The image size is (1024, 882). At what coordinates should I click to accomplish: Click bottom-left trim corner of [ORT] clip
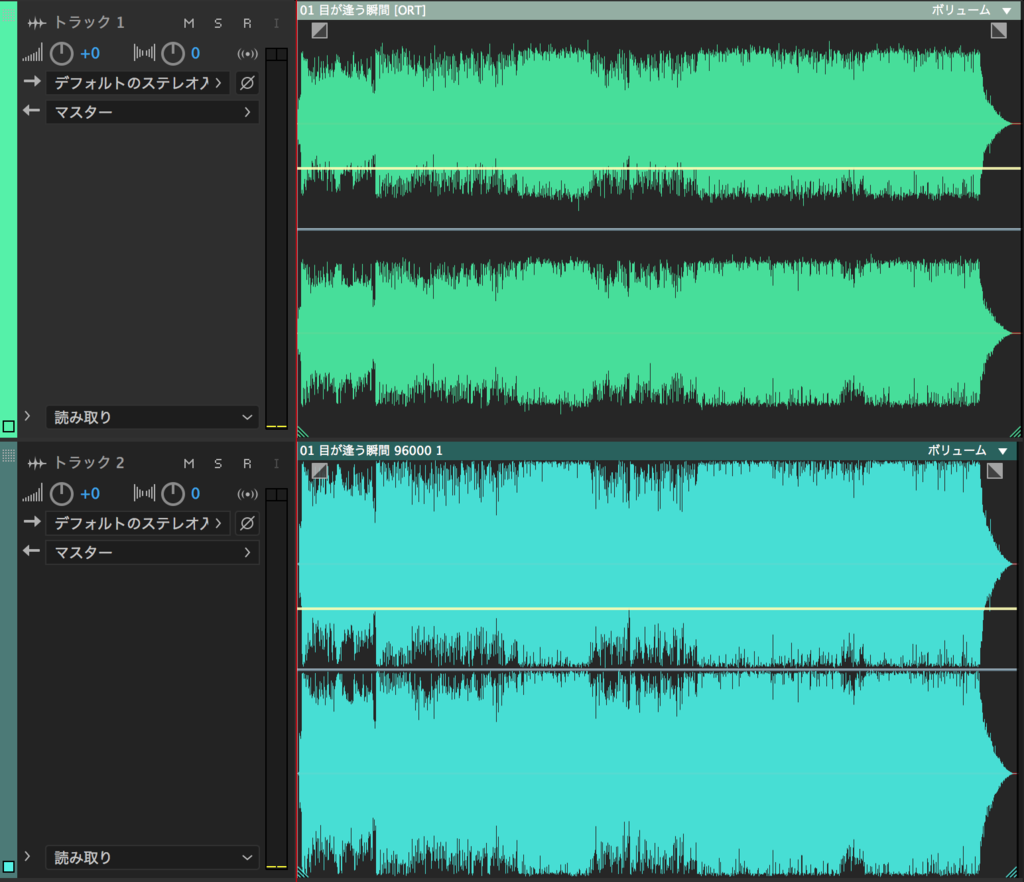(303, 432)
